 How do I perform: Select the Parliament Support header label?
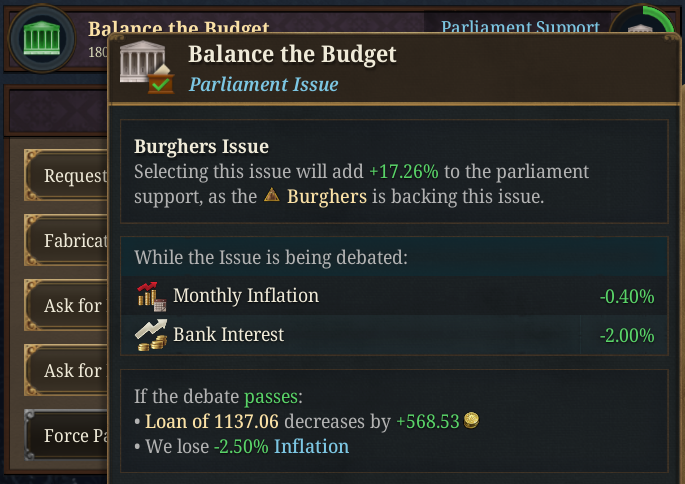pyautogui.click(x=520, y=28)
